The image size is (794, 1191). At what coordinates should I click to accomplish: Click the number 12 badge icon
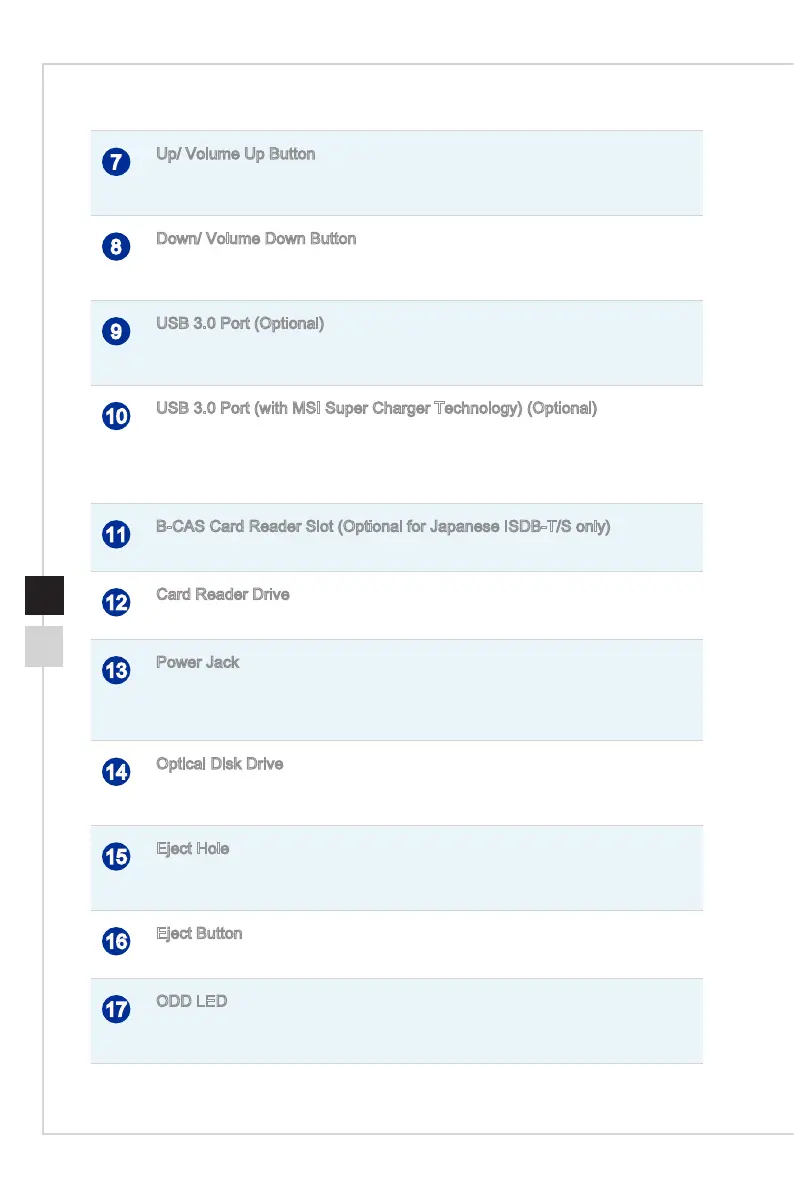[x=116, y=602]
